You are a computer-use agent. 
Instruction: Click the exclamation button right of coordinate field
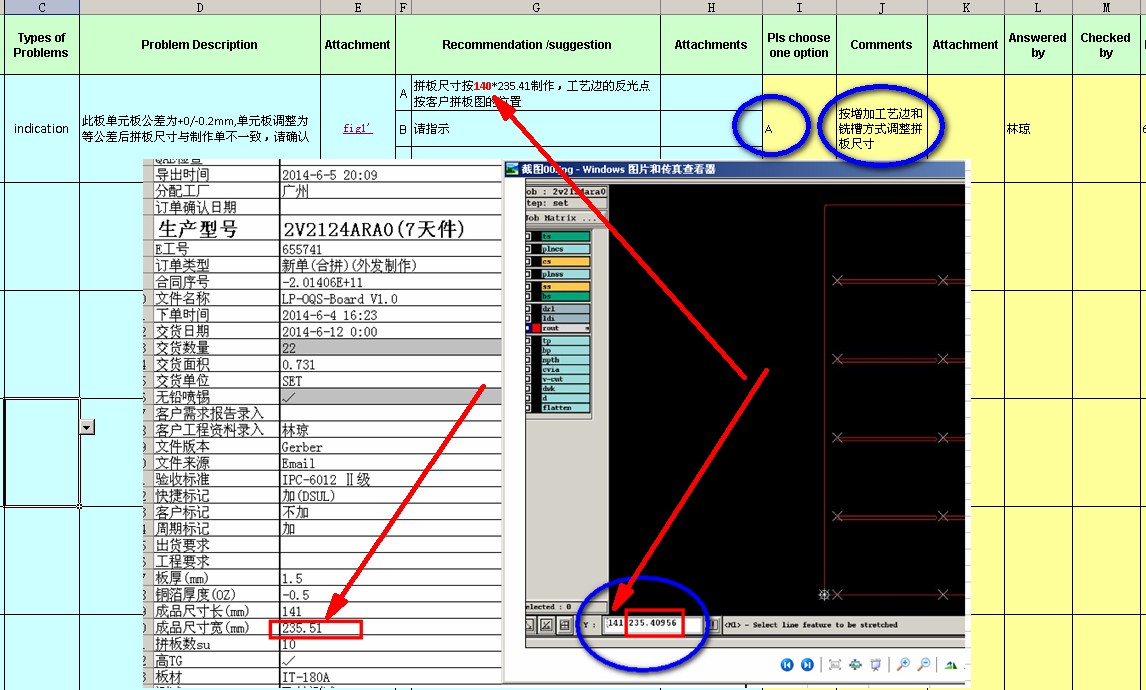coord(713,625)
